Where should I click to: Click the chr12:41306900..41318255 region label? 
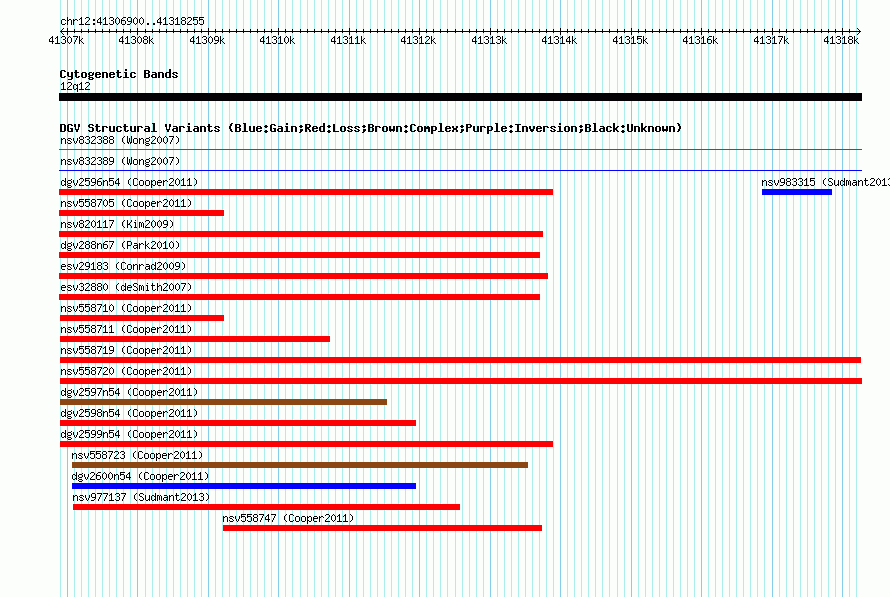pyautogui.click(x=132, y=21)
